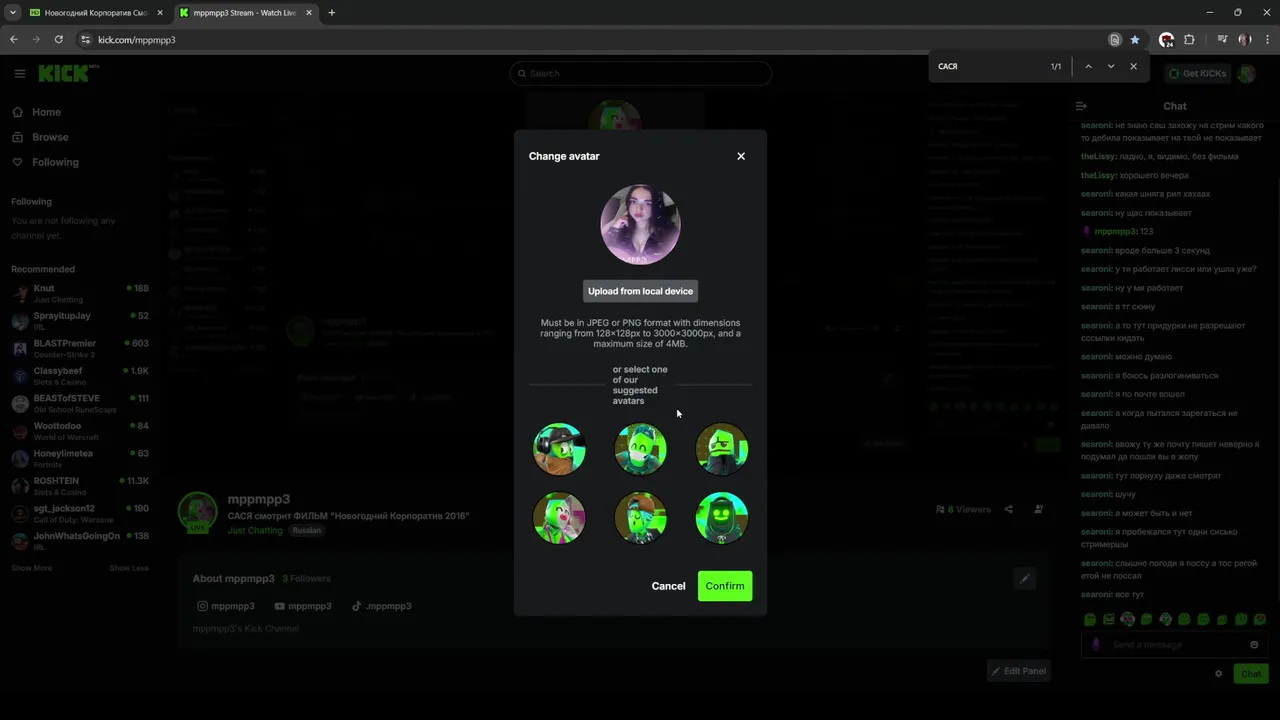Open the TikTok .mppmpp3 link

click(382, 606)
